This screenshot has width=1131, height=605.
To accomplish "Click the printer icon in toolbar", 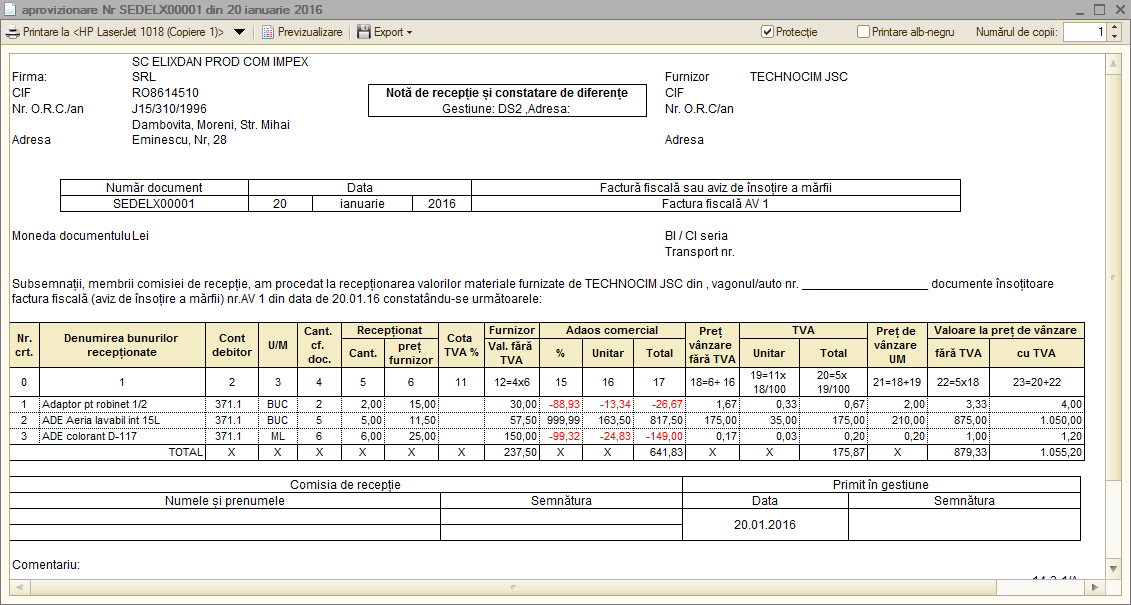I will point(13,32).
